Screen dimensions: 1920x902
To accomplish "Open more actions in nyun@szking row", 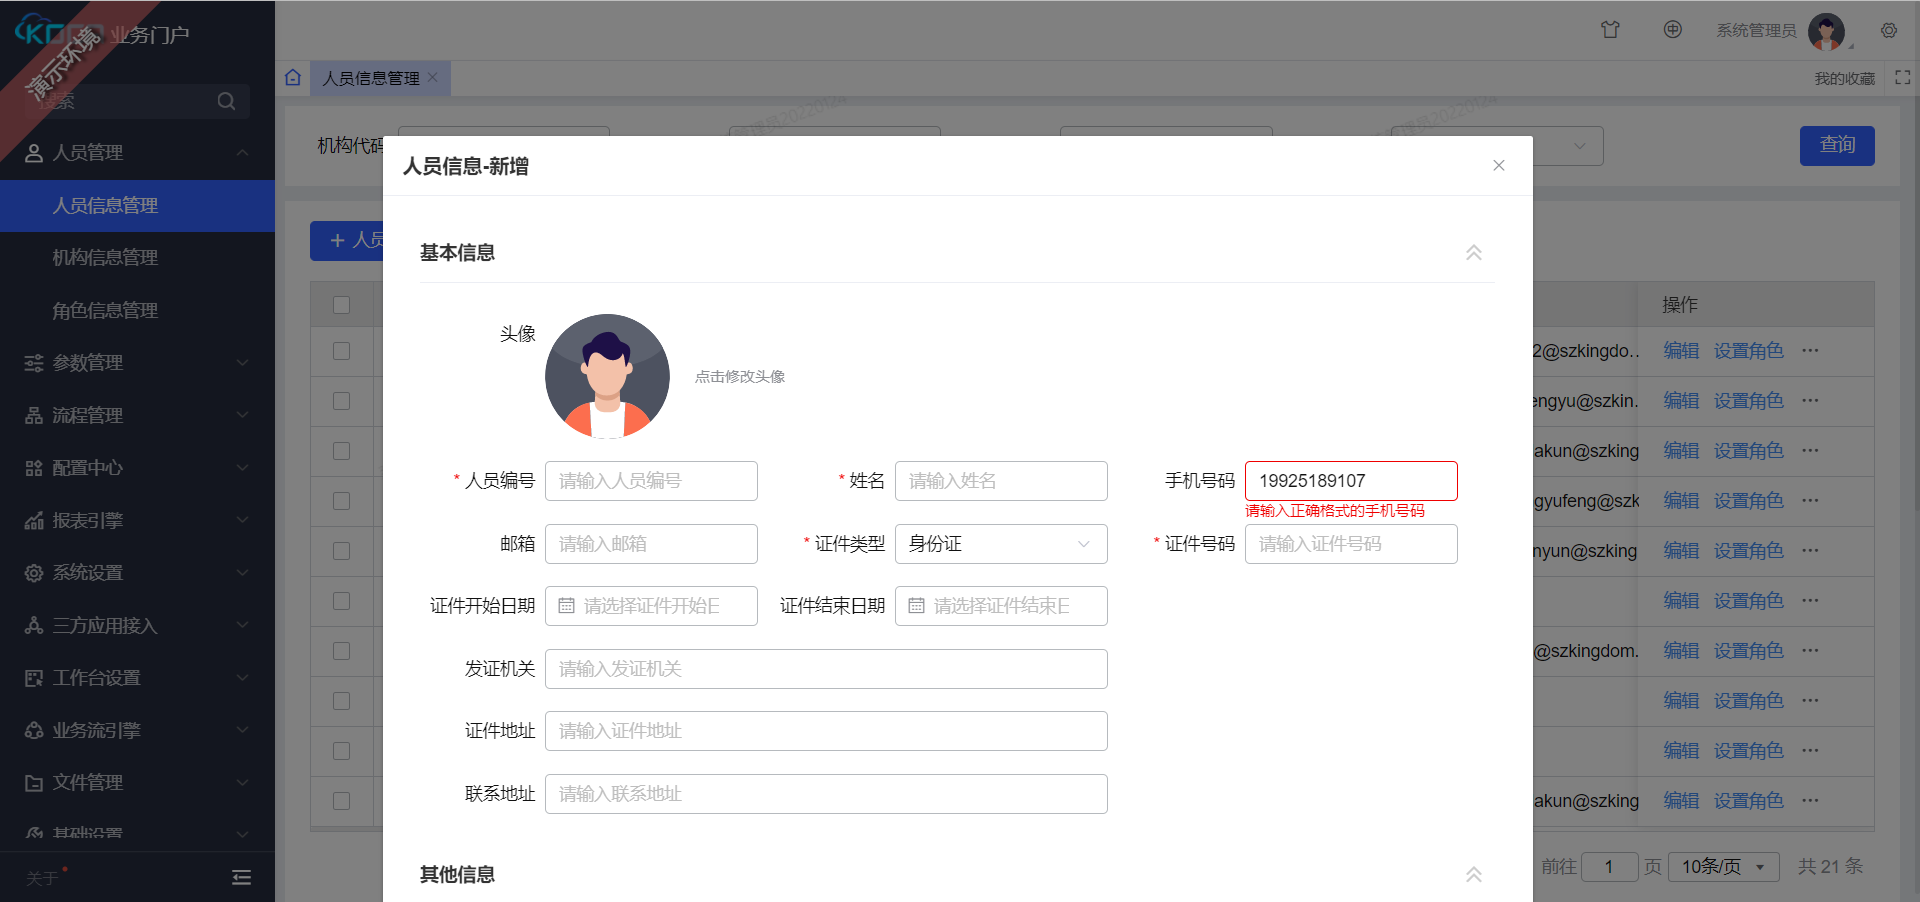I will coord(1810,551).
